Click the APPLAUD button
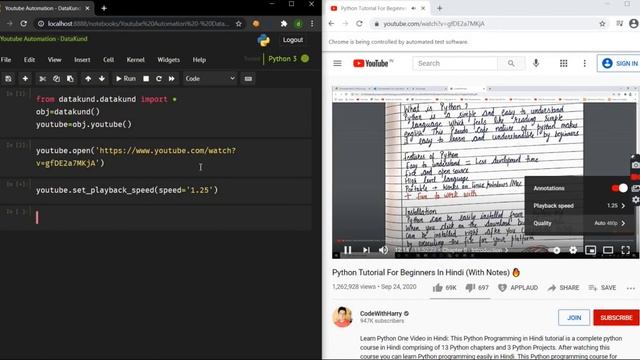This screenshot has width=640, height=360. pos(518,288)
